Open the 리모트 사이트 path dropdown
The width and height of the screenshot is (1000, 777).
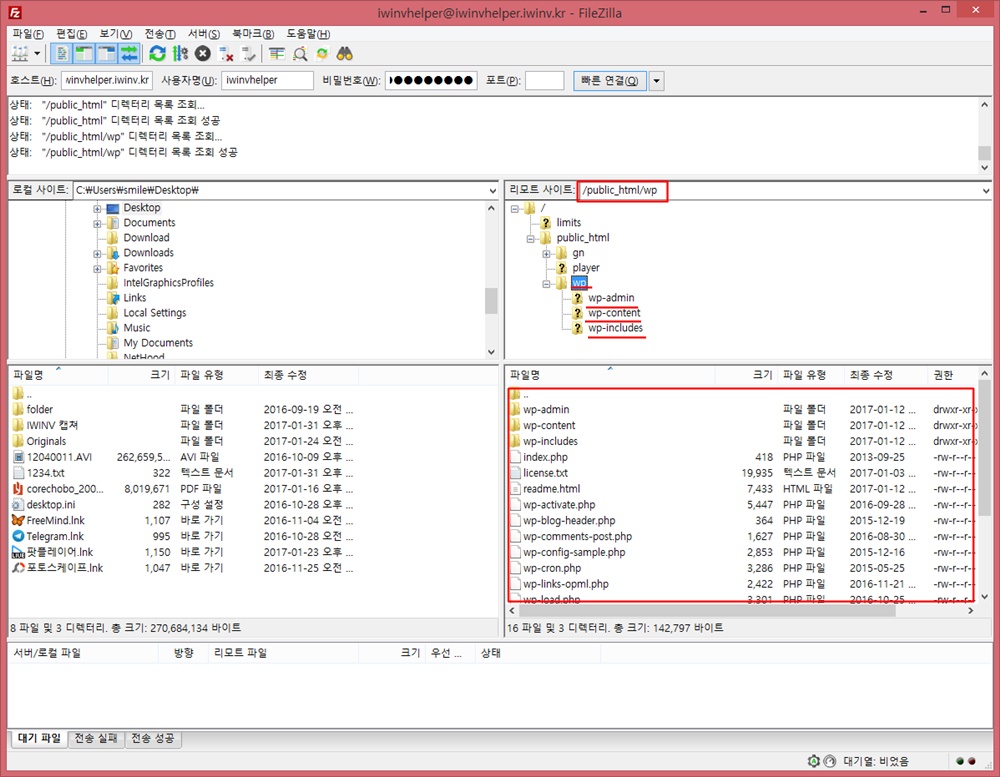point(987,190)
